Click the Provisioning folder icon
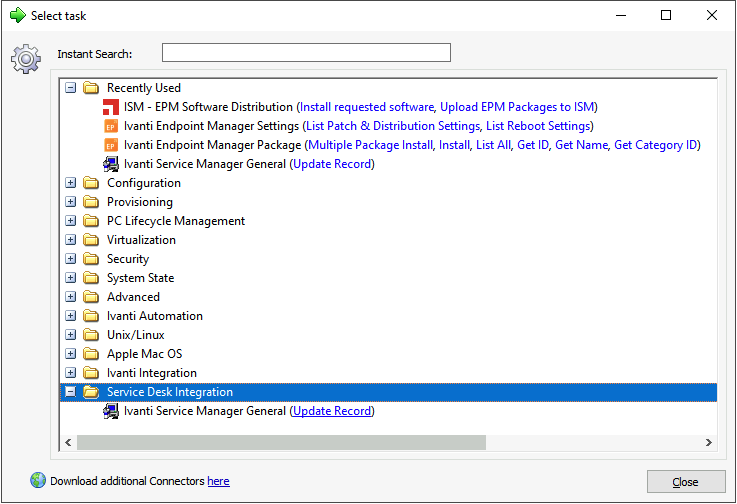 (x=91, y=202)
